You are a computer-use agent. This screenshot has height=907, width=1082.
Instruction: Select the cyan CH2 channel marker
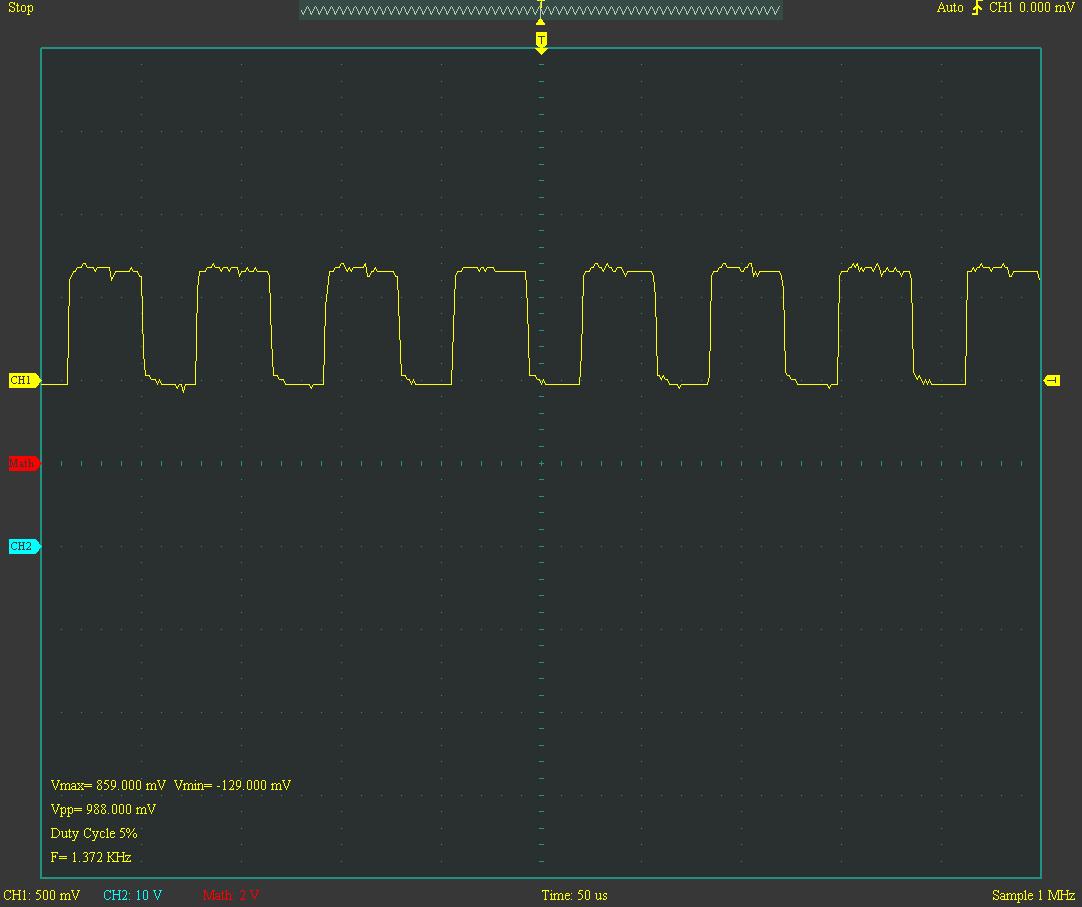[x=25, y=546]
